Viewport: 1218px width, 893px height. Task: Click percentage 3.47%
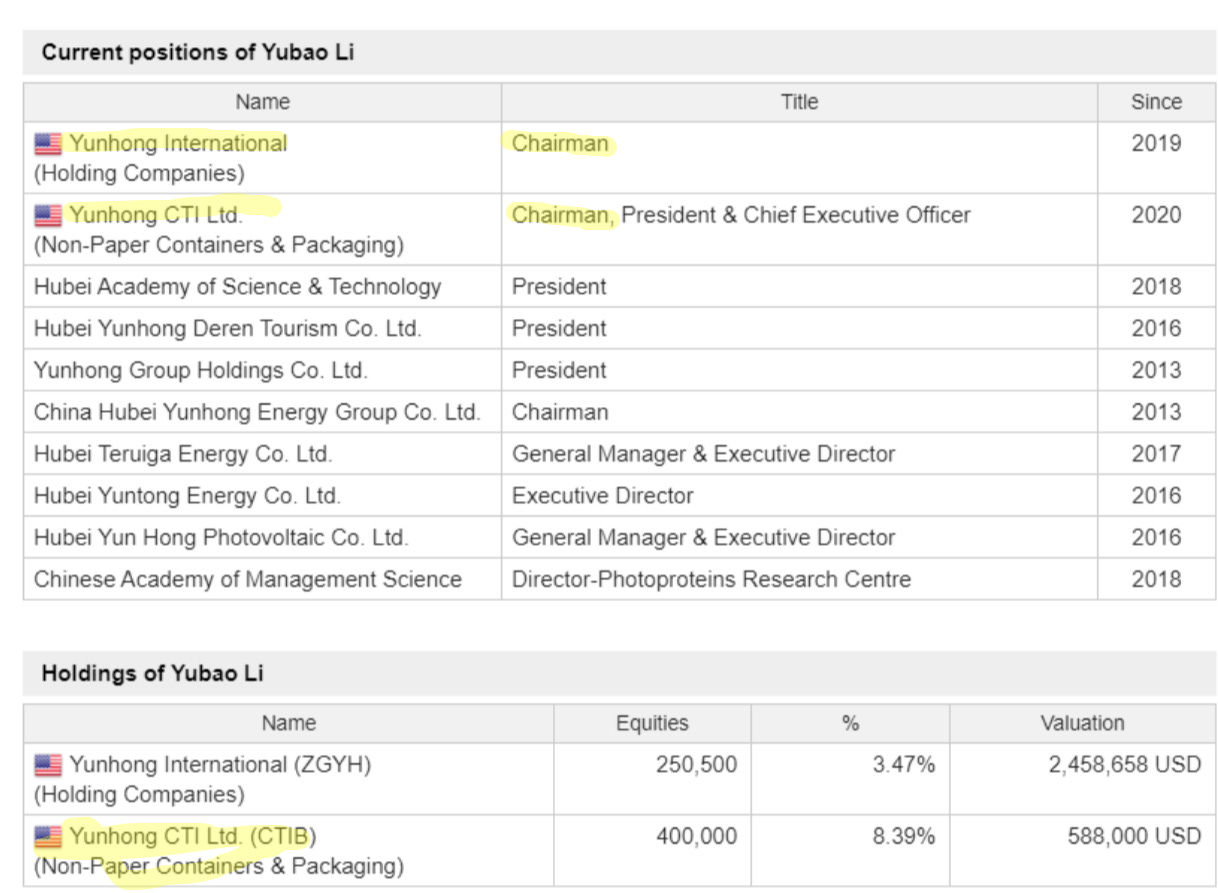903,765
